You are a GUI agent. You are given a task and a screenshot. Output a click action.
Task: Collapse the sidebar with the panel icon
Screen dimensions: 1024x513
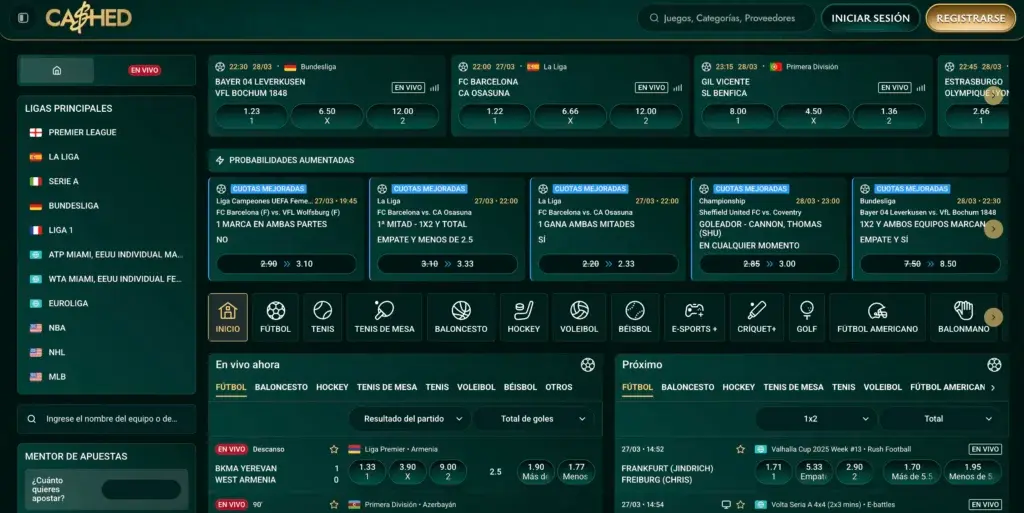[x=23, y=18]
